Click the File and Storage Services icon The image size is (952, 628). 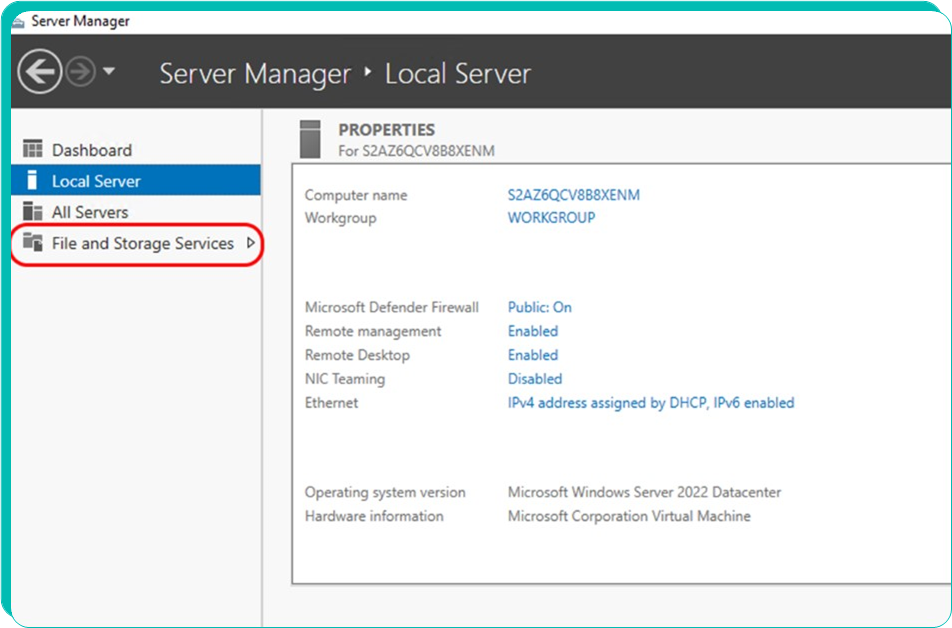click(x=33, y=242)
